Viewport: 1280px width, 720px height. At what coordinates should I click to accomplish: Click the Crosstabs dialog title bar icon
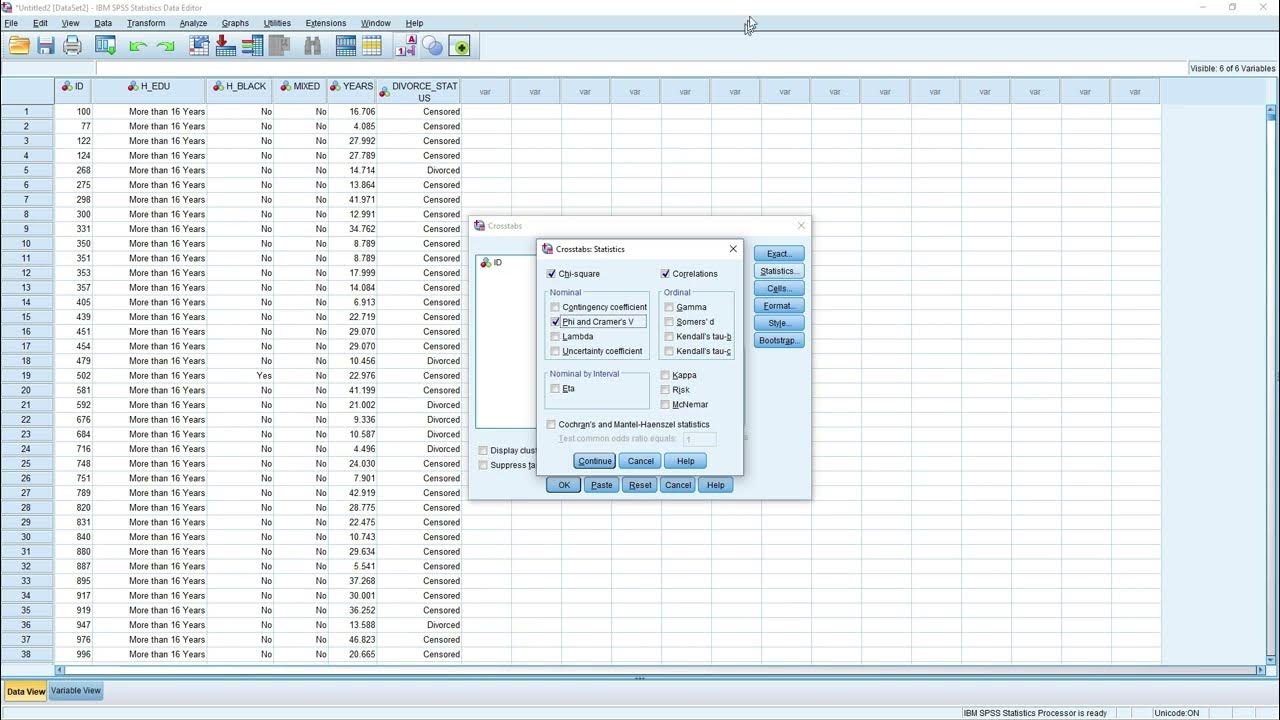(479, 226)
